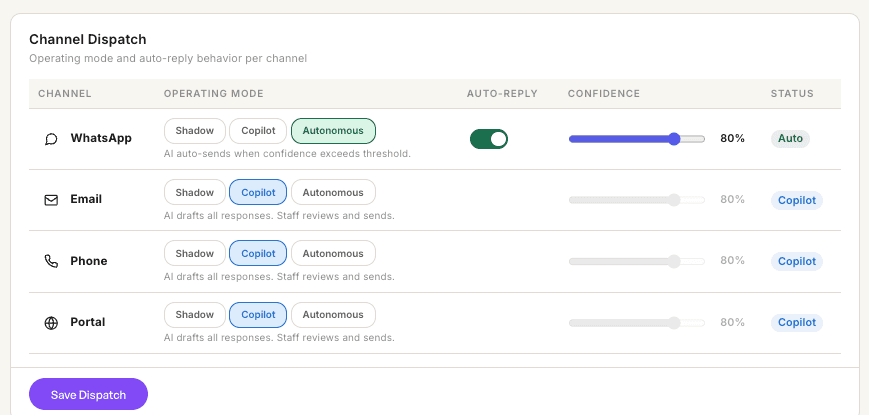Enable Autonomous mode for Phone

(333, 253)
